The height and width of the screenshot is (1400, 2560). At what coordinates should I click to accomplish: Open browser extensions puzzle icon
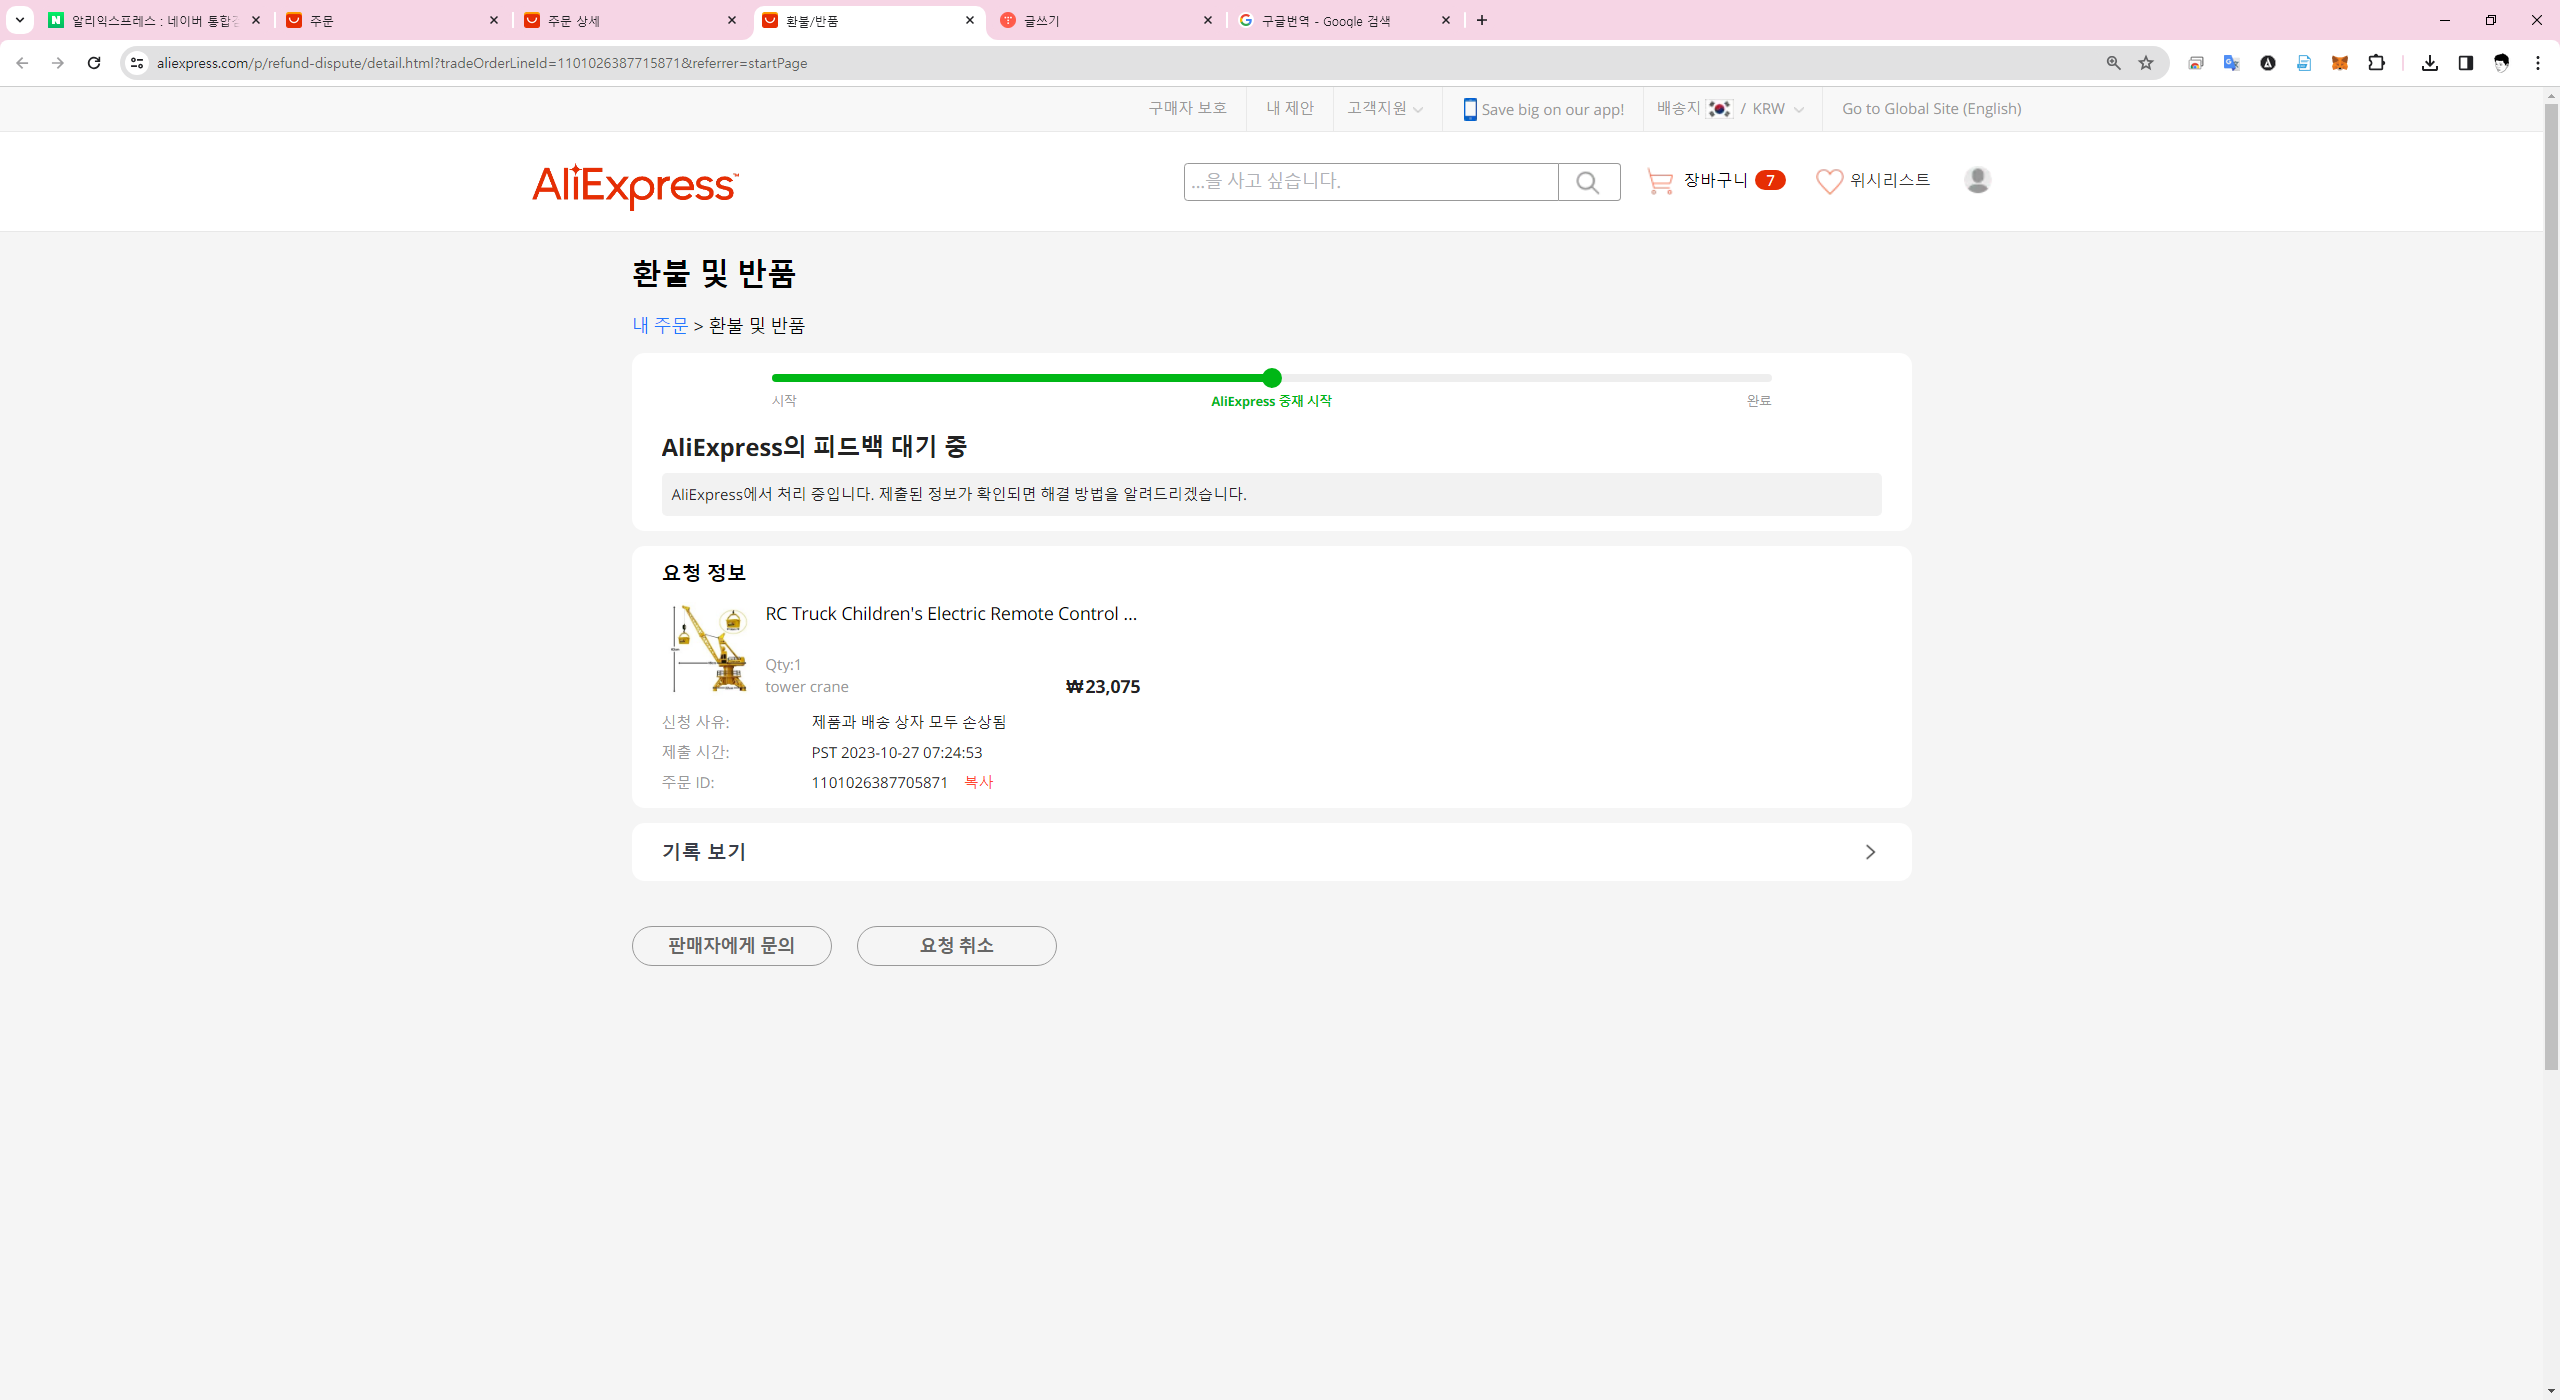(x=2376, y=63)
